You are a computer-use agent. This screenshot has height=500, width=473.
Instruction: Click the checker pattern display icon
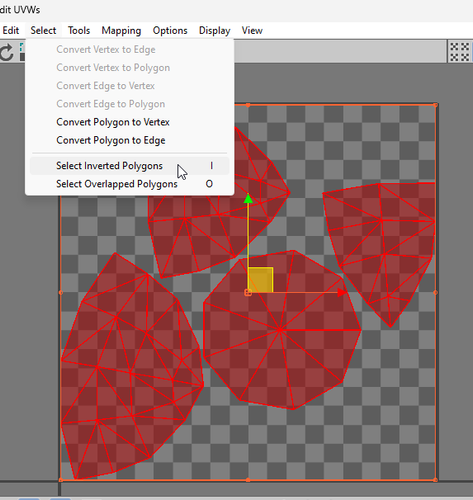[x=460, y=52]
